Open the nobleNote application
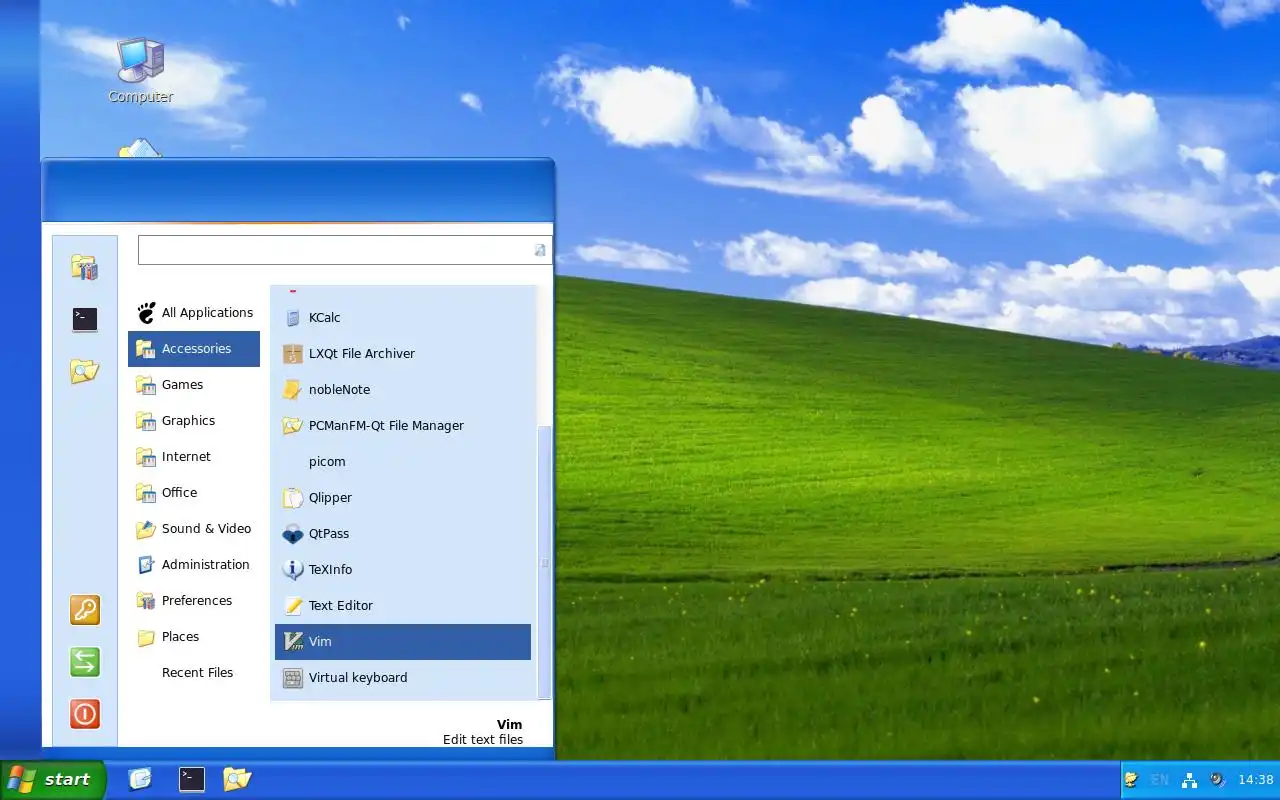The image size is (1280, 800). point(403,389)
